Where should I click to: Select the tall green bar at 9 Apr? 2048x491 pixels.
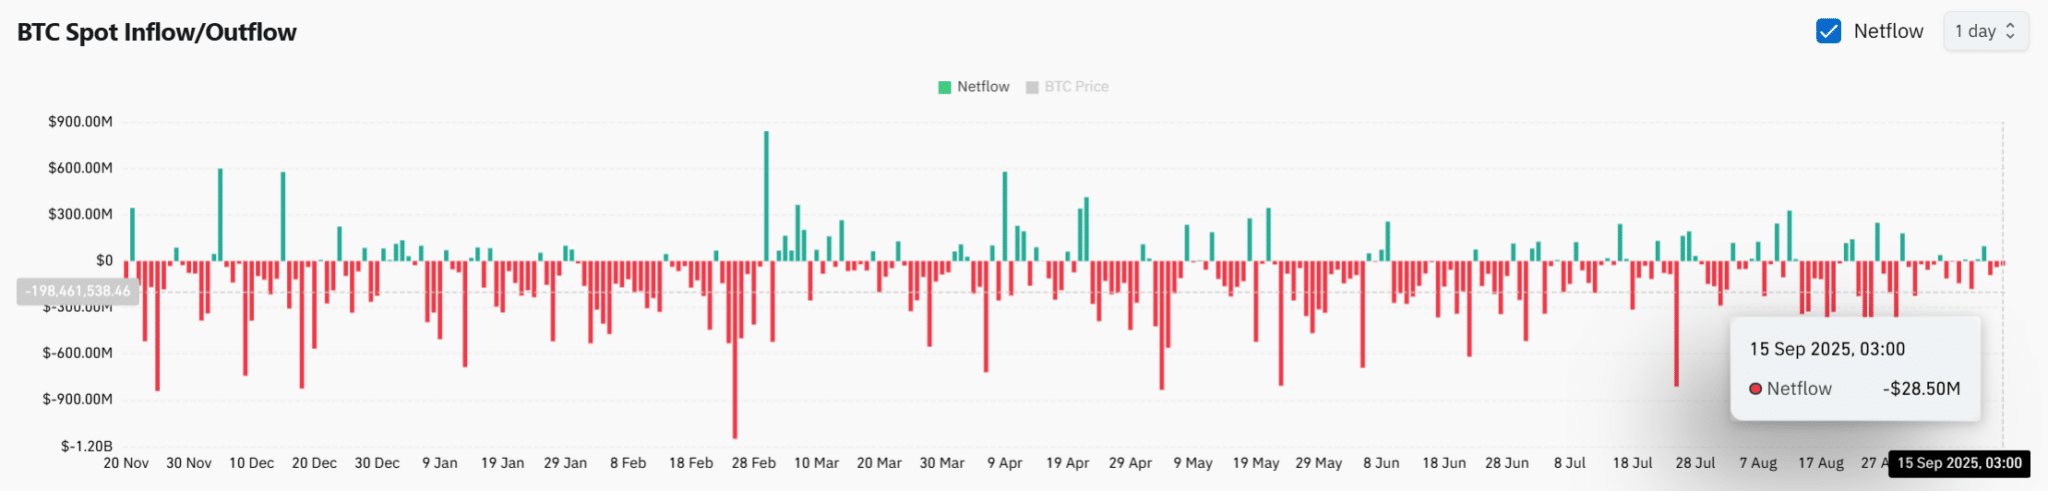pyautogui.click(x=1005, y=216)
